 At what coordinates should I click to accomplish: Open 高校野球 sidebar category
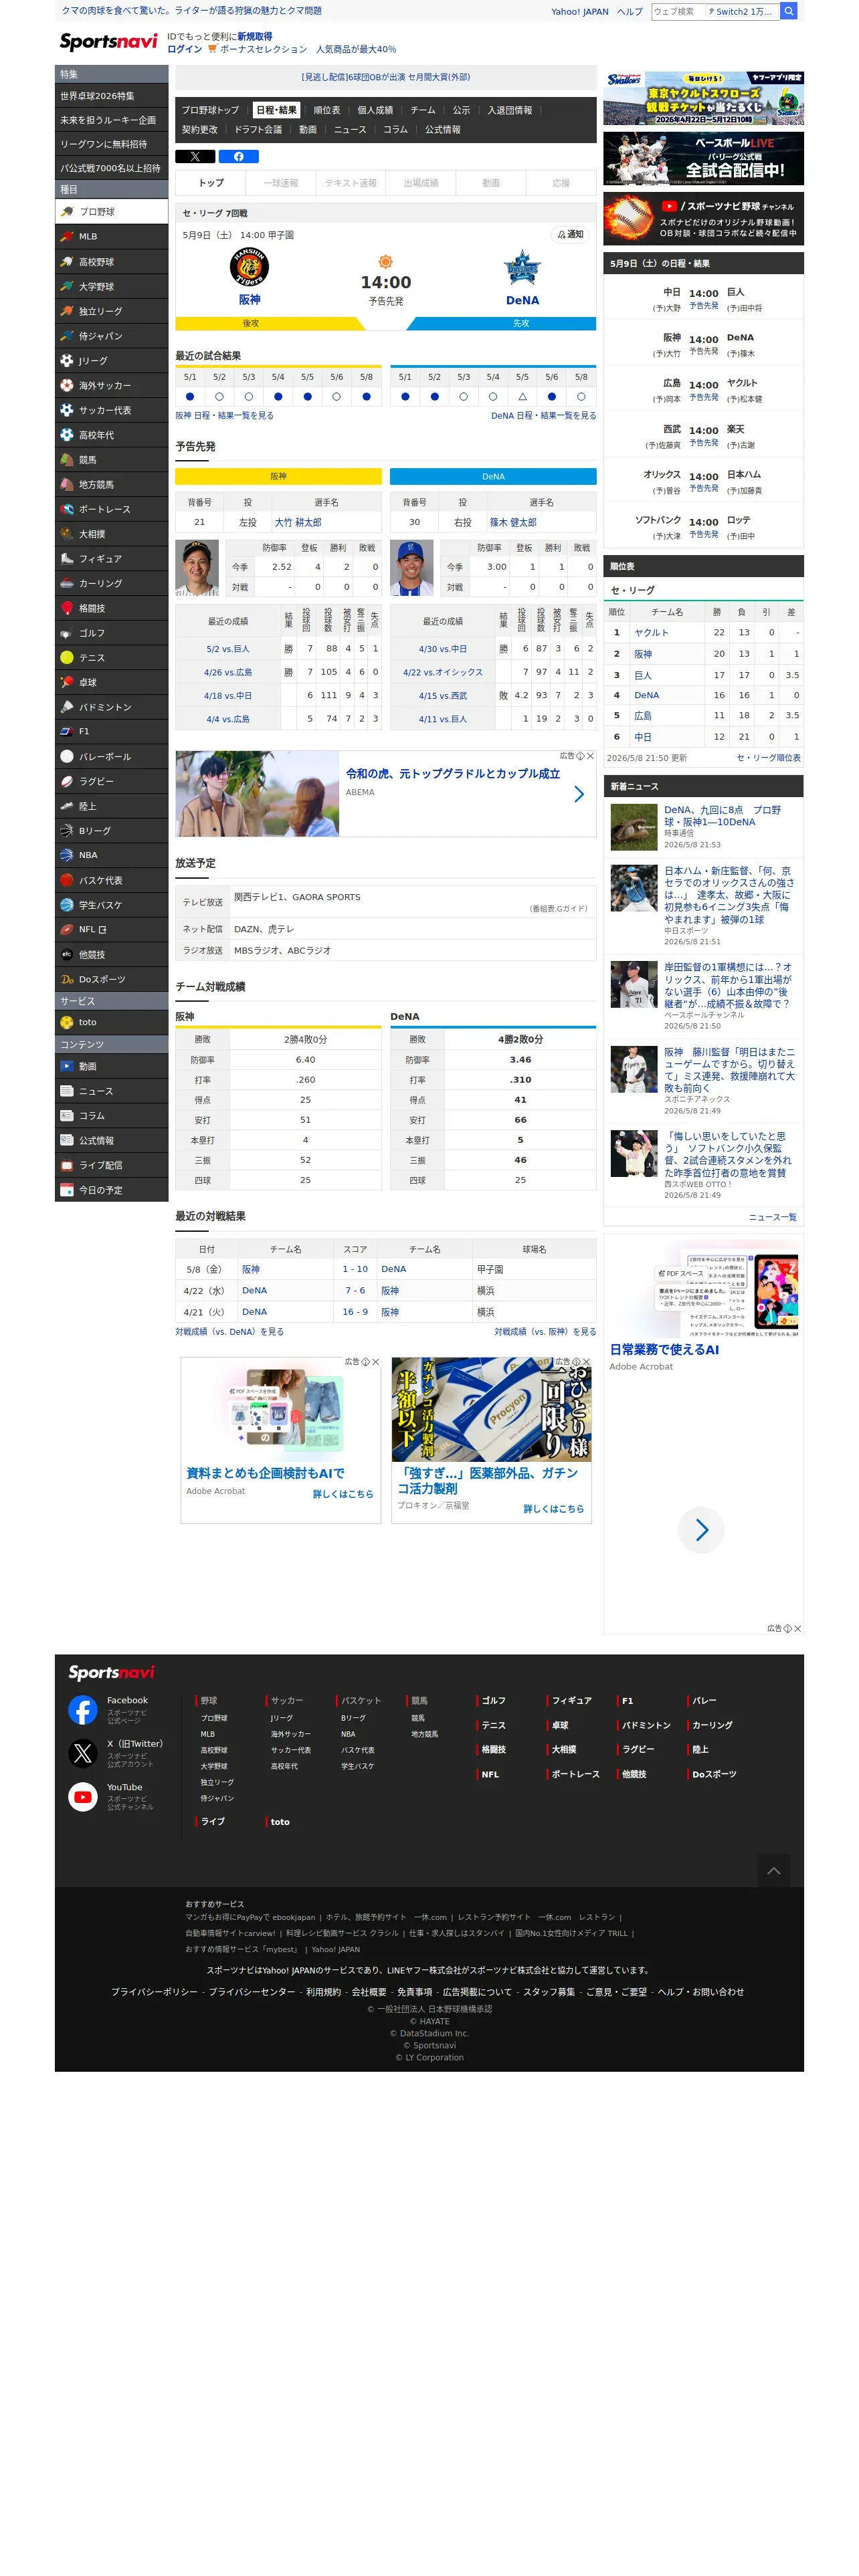tap(111, 262)
